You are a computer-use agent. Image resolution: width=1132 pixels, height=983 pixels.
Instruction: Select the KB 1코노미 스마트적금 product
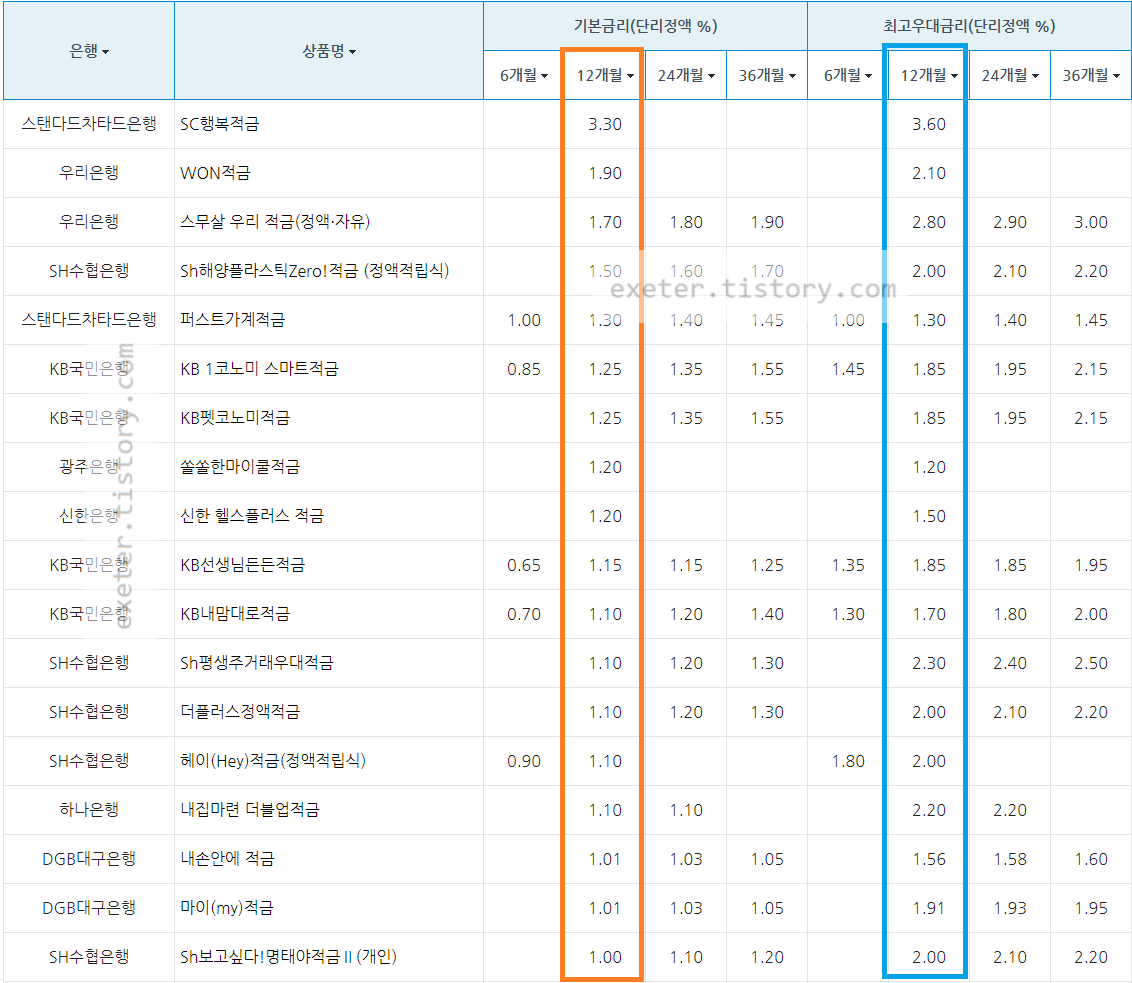tap(259, 369)
